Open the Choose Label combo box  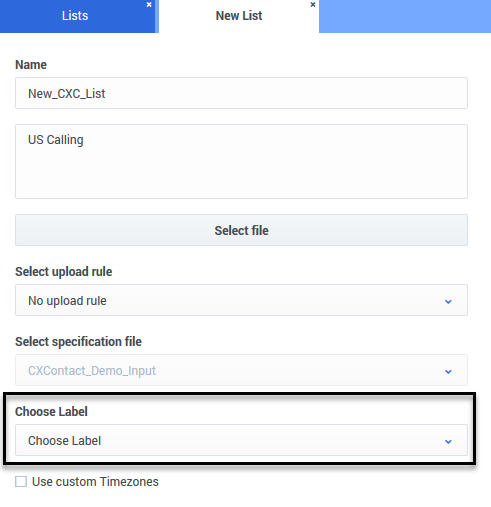(241, 440)
